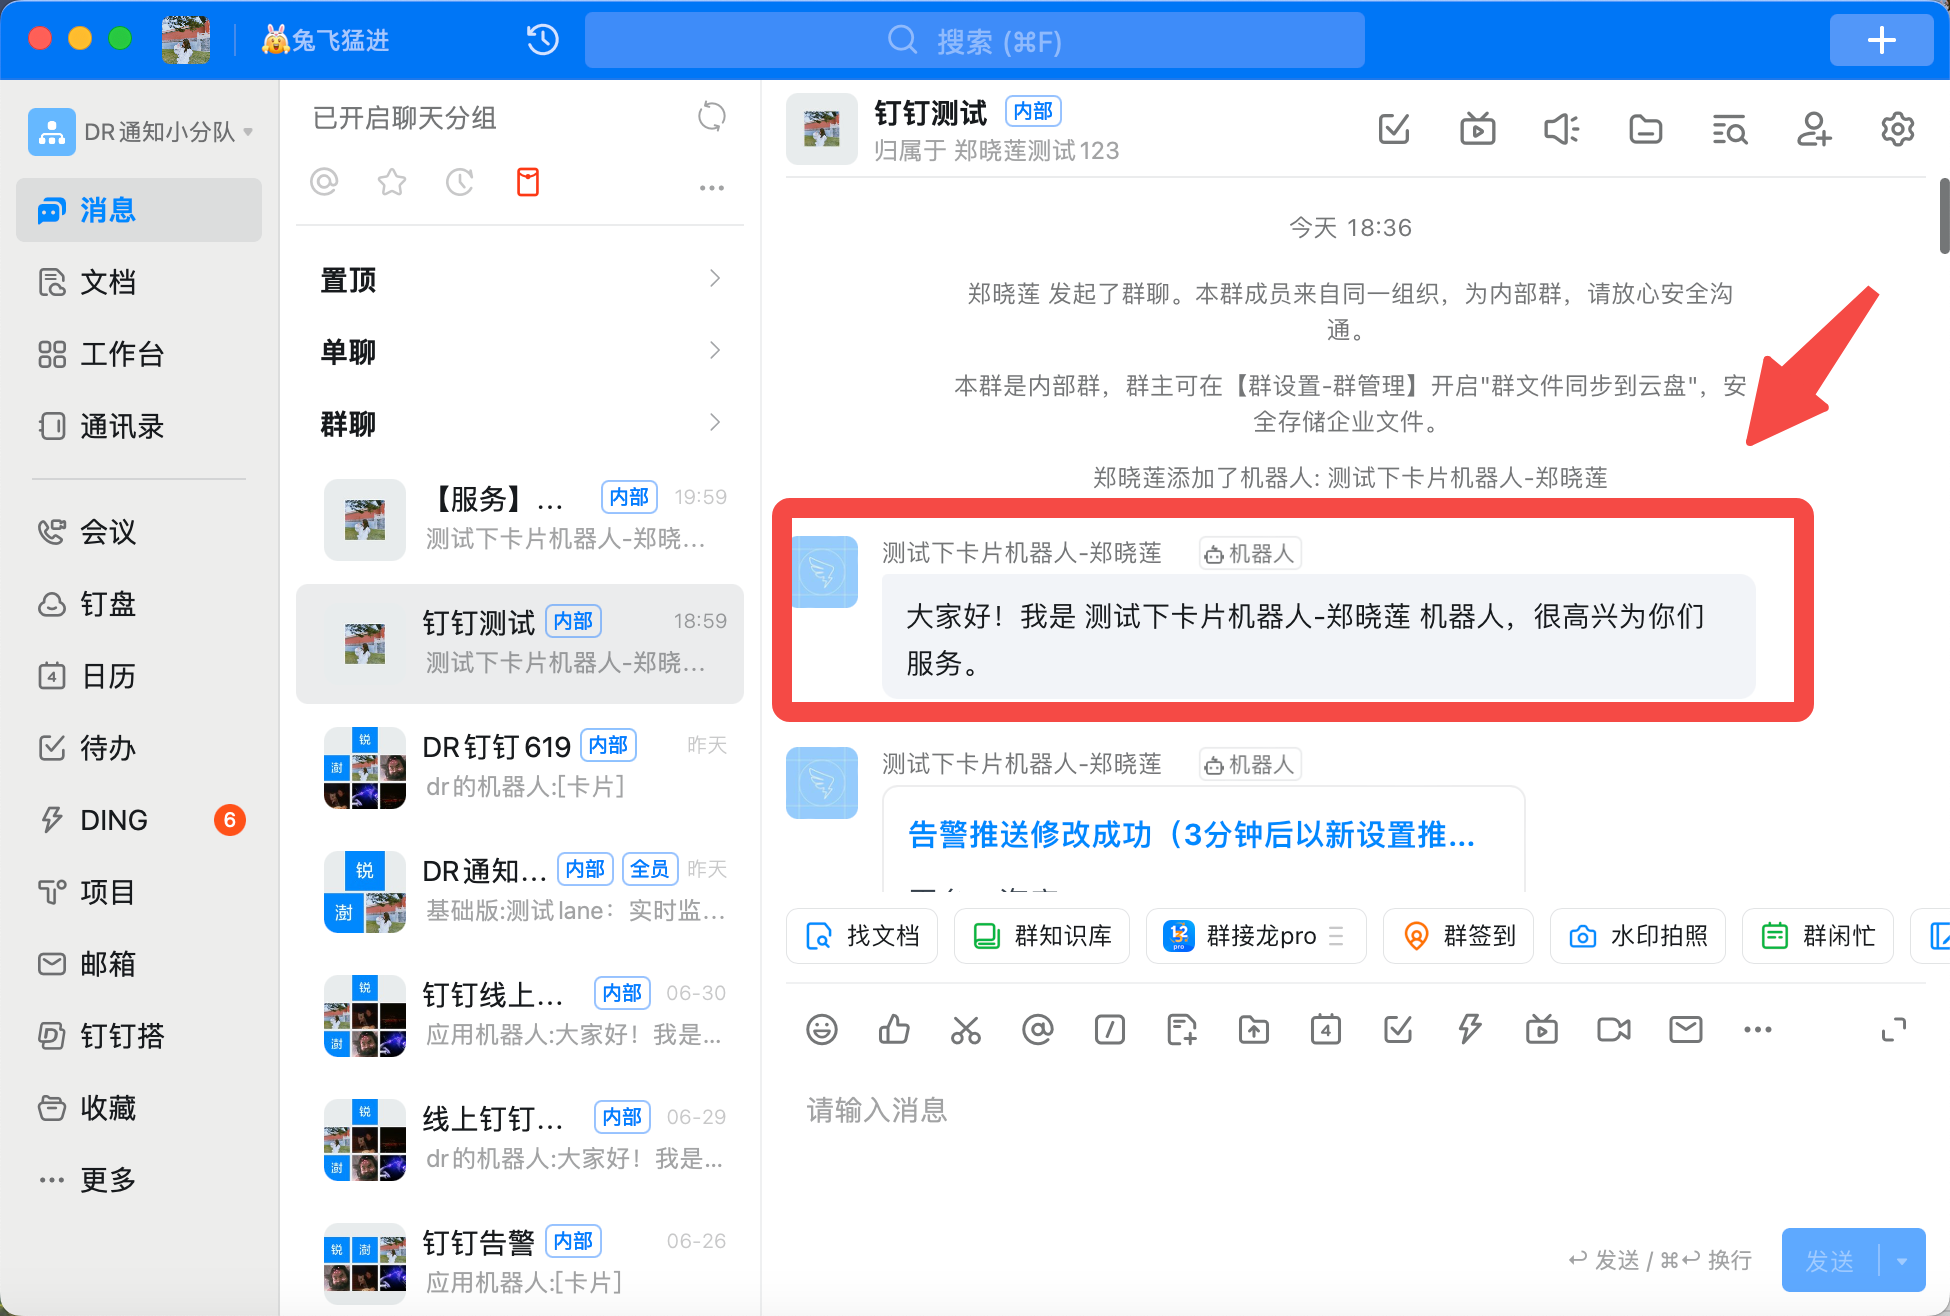
Task: Click the 钉钉测试 group avatar in chat header
Action: (822, 129)
